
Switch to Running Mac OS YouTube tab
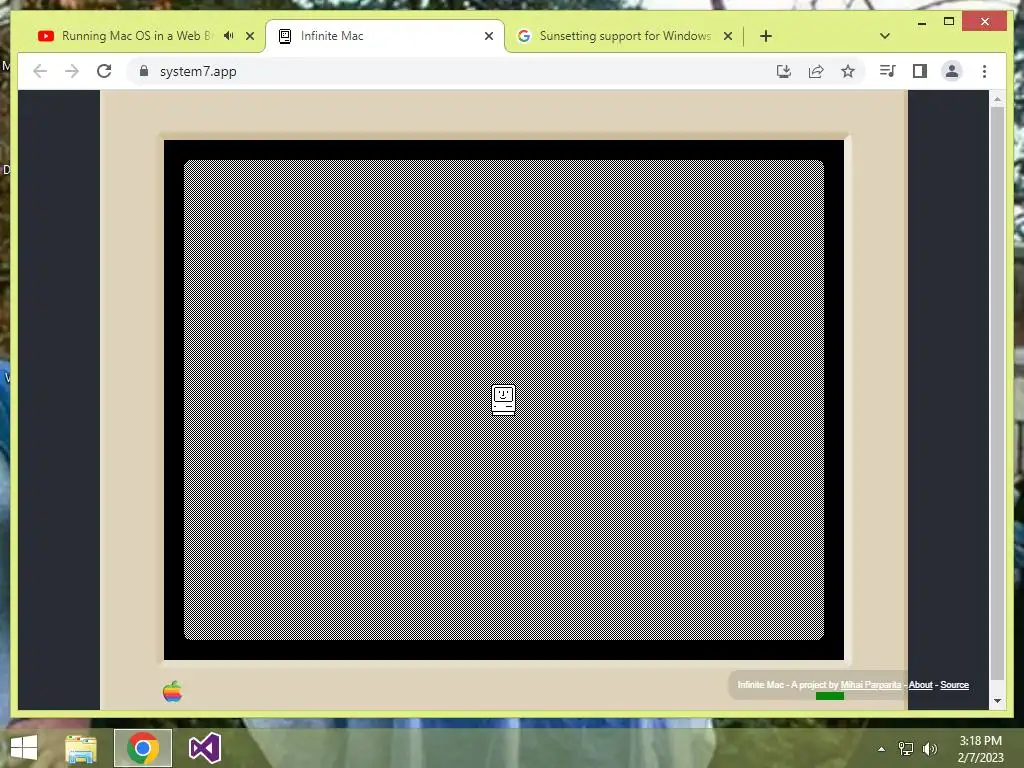click(x=137, y=36)
